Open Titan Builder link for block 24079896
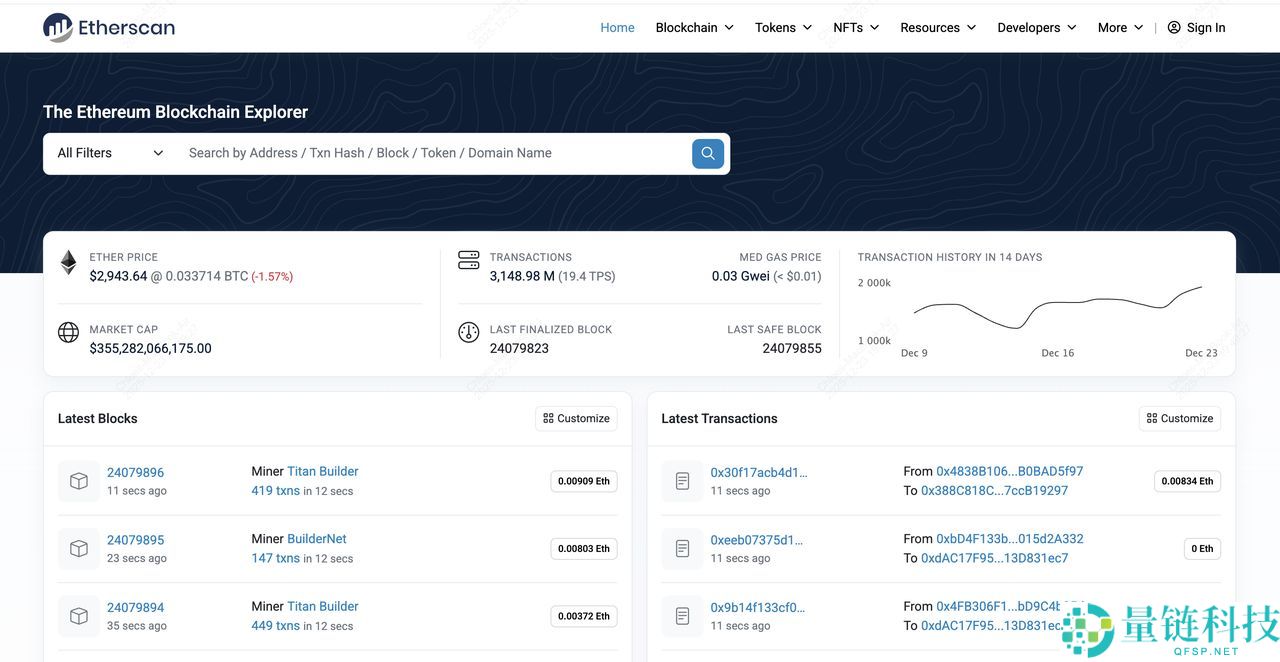Image resolution: width=1280 pixels, height=662 pixels. pyautogui.click(x=323, y=471)
